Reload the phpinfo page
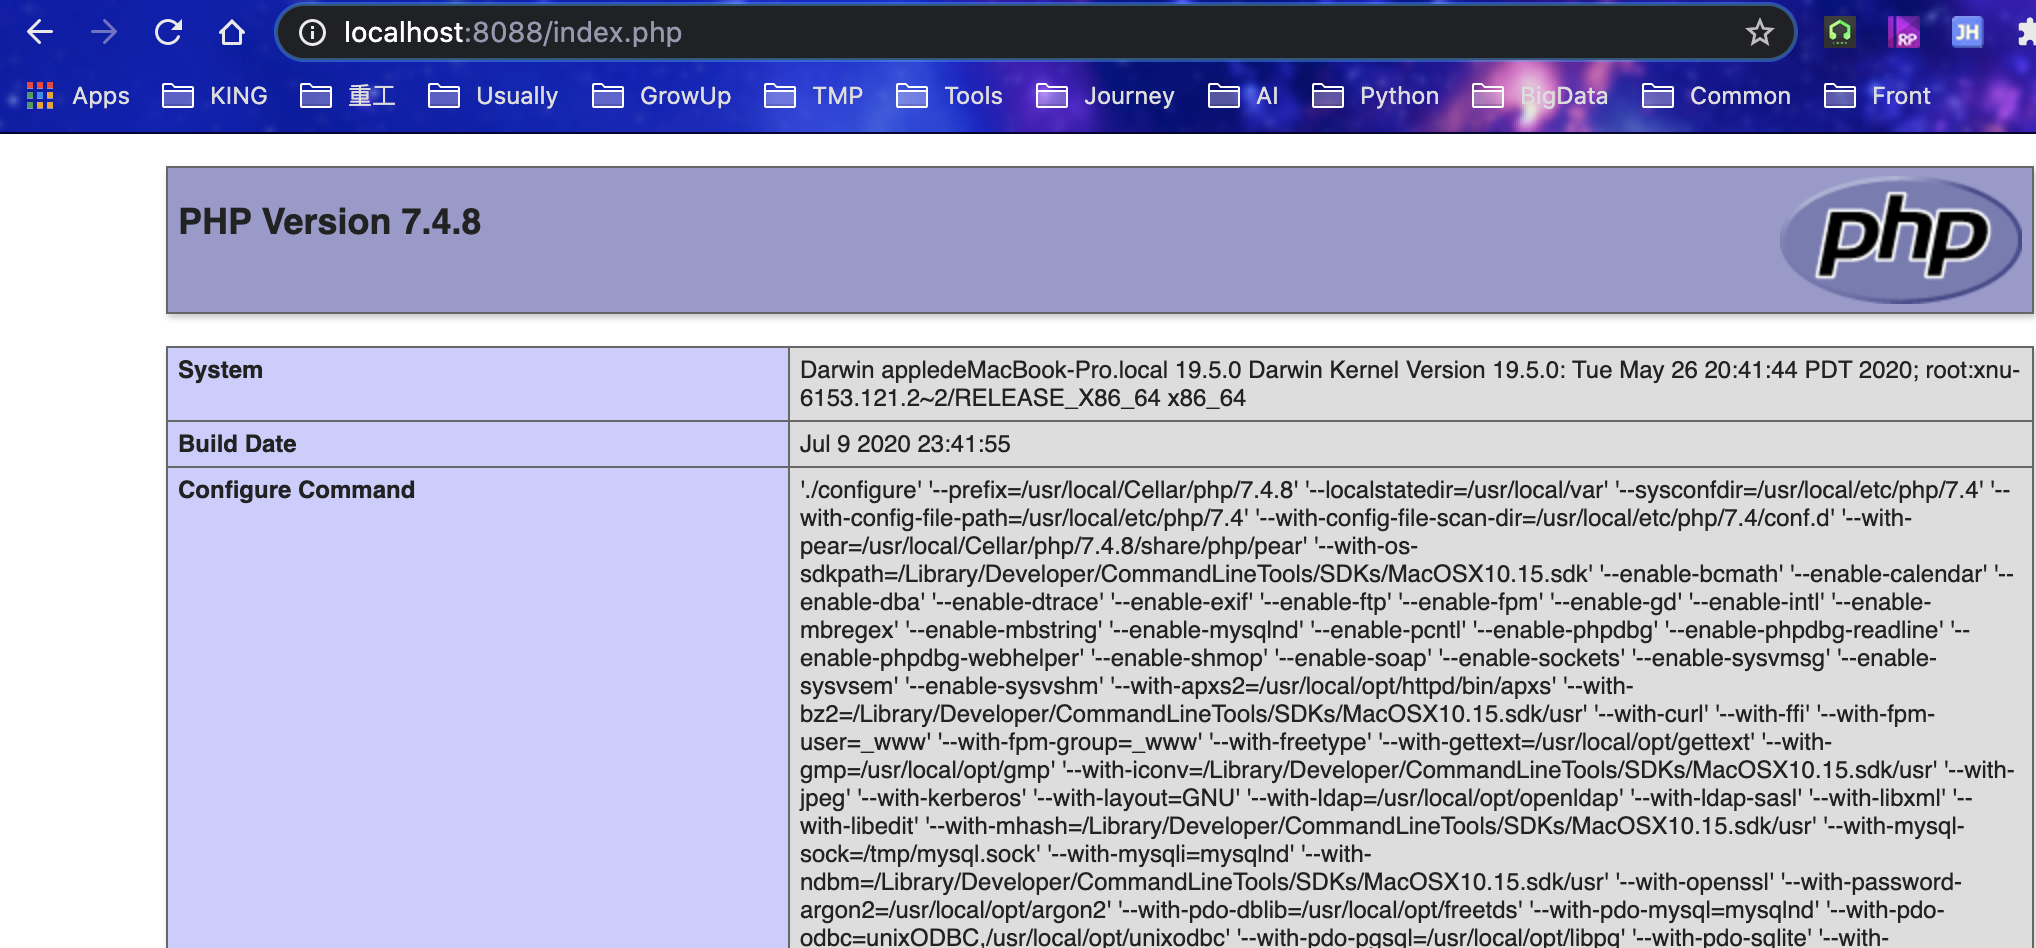Screen dimensions: 2036x948 (x=169, y=32)
